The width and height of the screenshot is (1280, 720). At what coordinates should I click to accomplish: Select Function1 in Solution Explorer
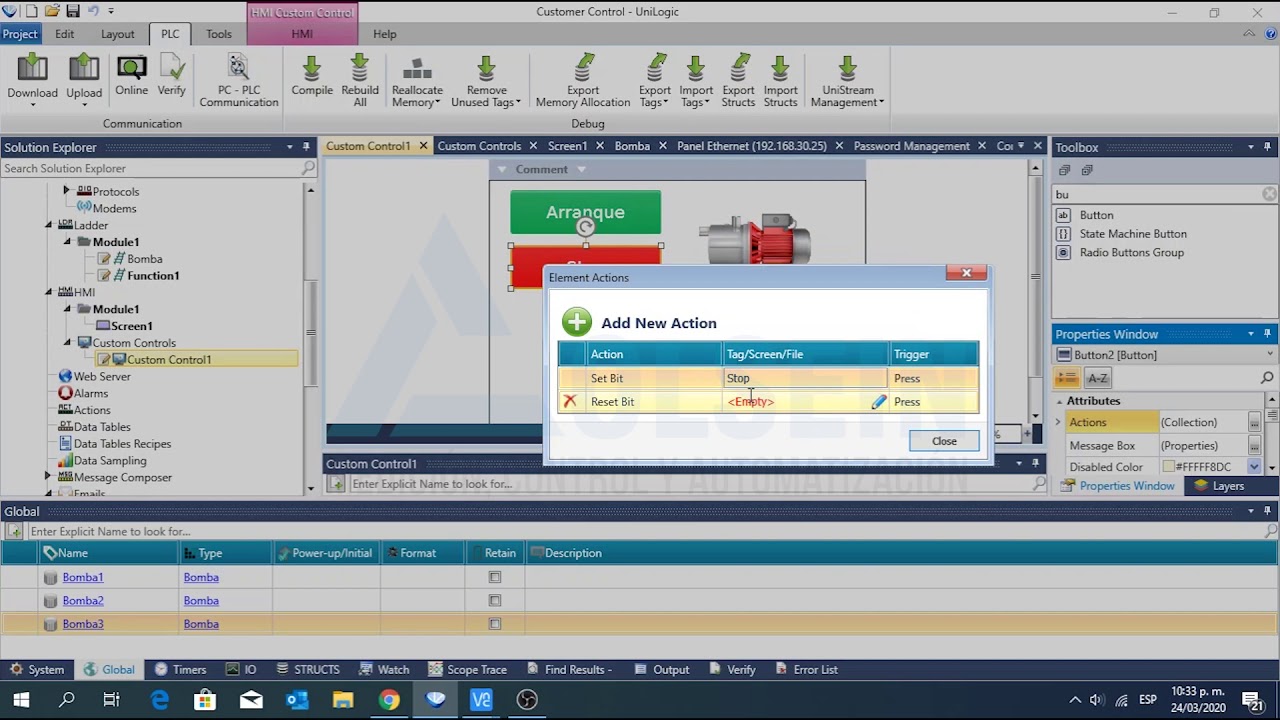point(153,276)
